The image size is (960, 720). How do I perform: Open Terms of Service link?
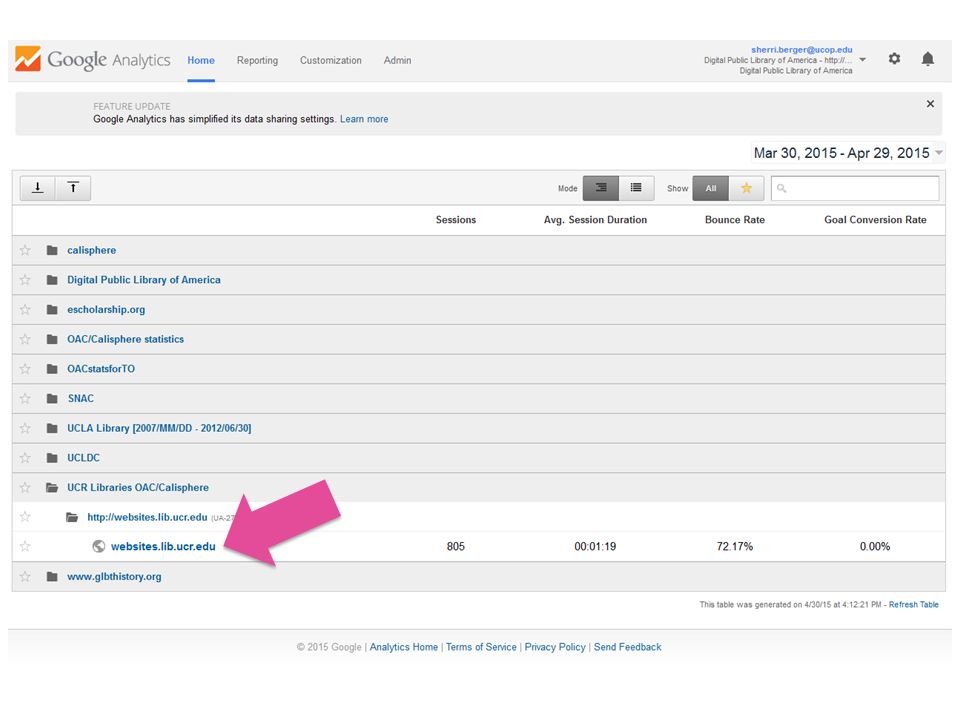coord(481,647)
